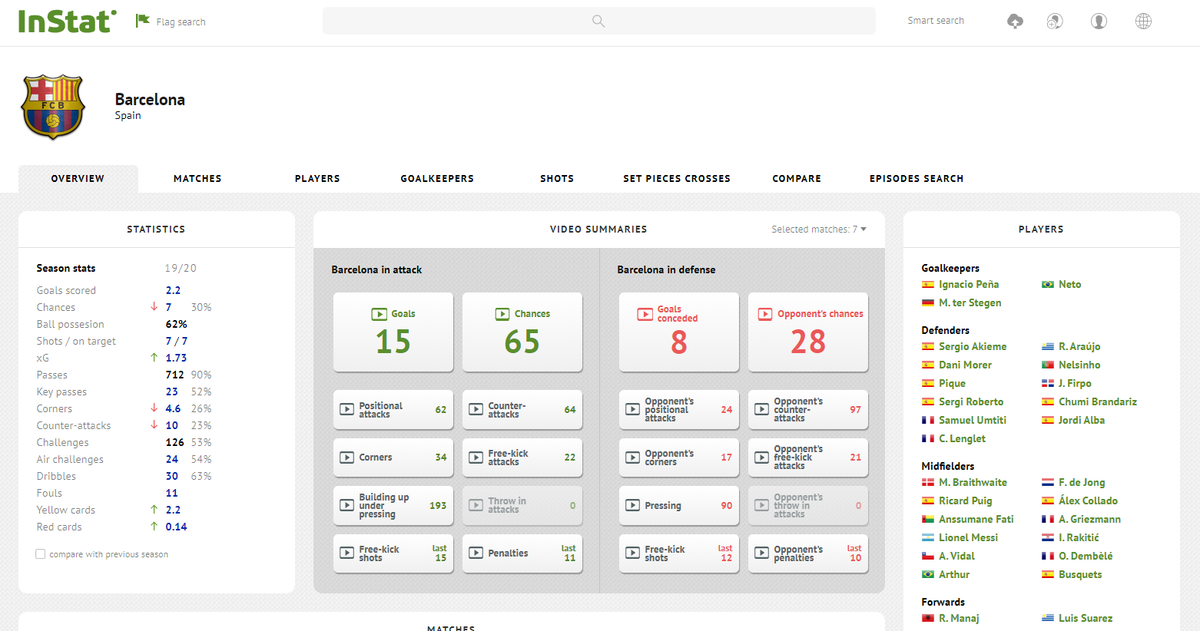Click xG value 1.73

176,358
